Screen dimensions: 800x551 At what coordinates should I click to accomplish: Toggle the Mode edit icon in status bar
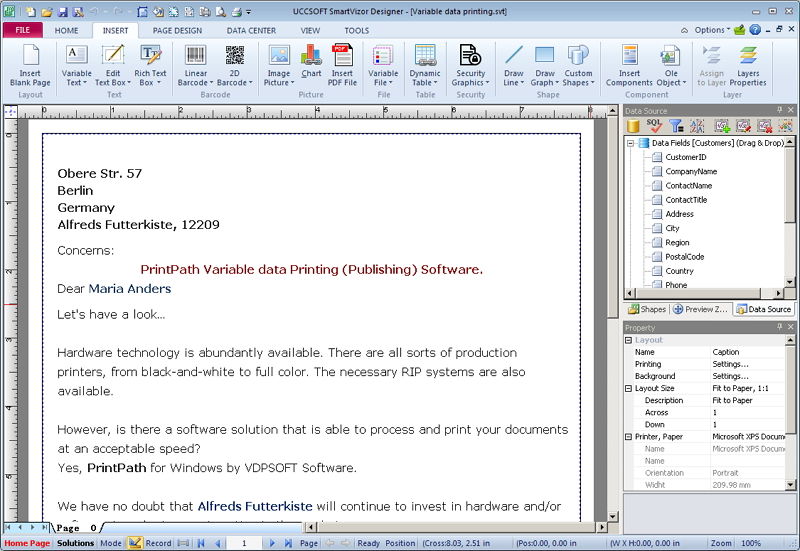pos(135,543)
